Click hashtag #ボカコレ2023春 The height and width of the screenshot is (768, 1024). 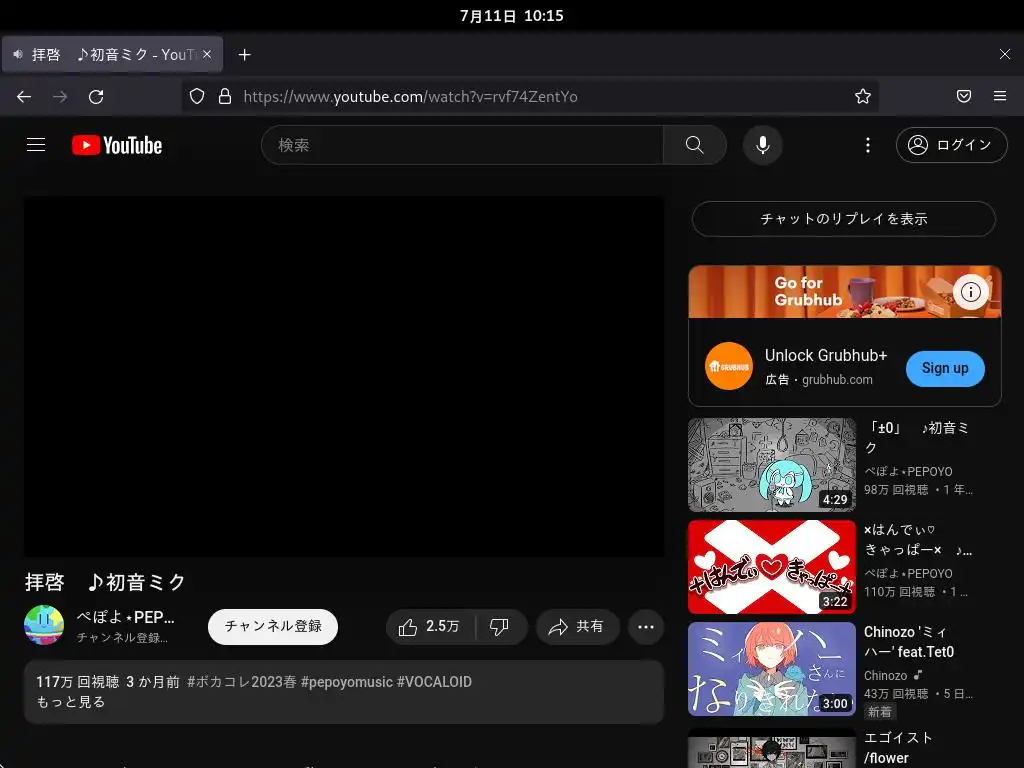pos(242,682)
